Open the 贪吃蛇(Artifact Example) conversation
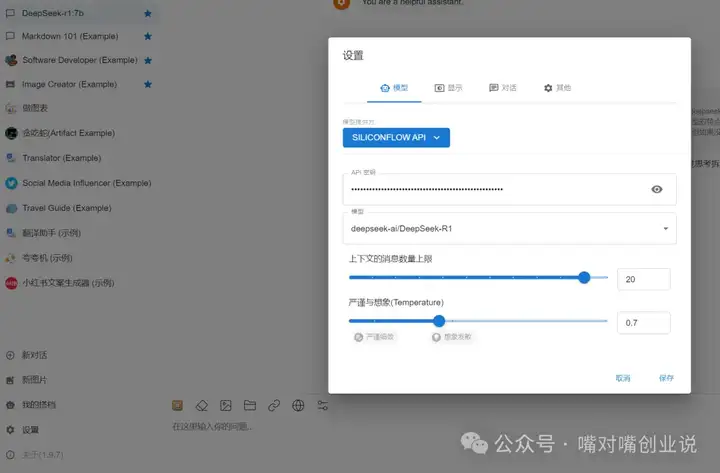Viewport: 720px width, 473px height. click(78, 133)
